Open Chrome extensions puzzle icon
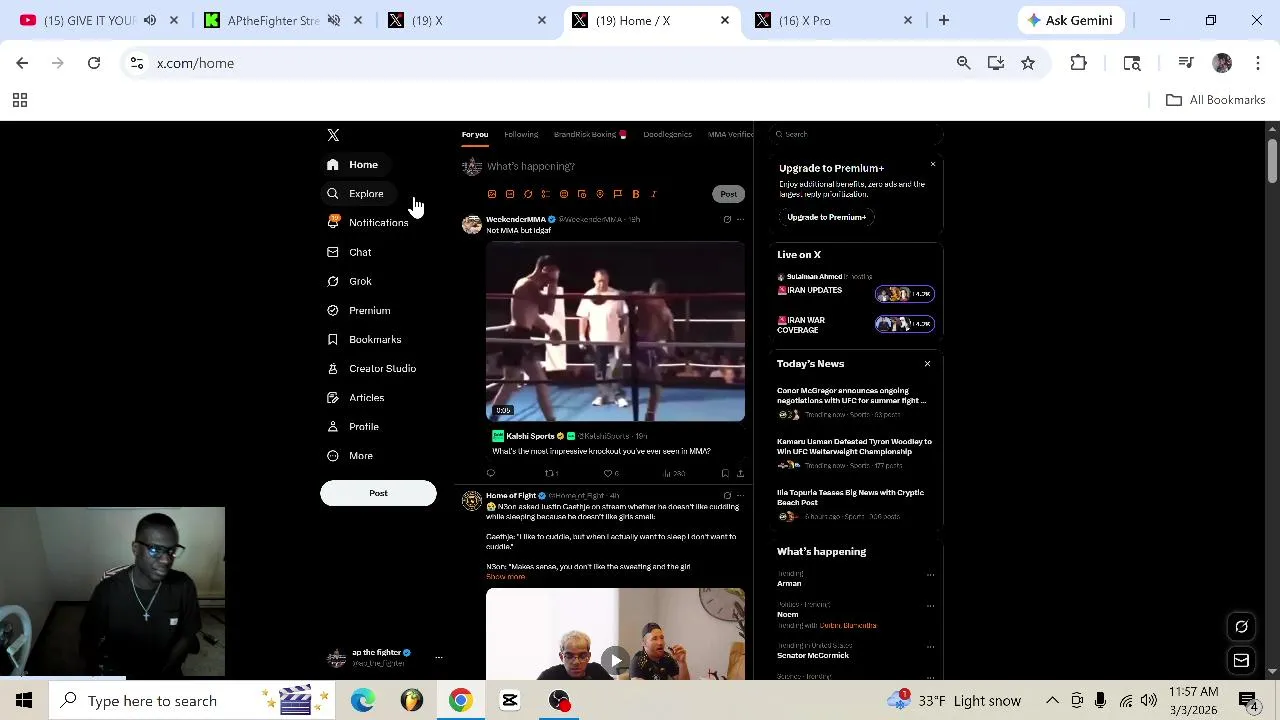 pyautogui.click(x=1078, y=63)
